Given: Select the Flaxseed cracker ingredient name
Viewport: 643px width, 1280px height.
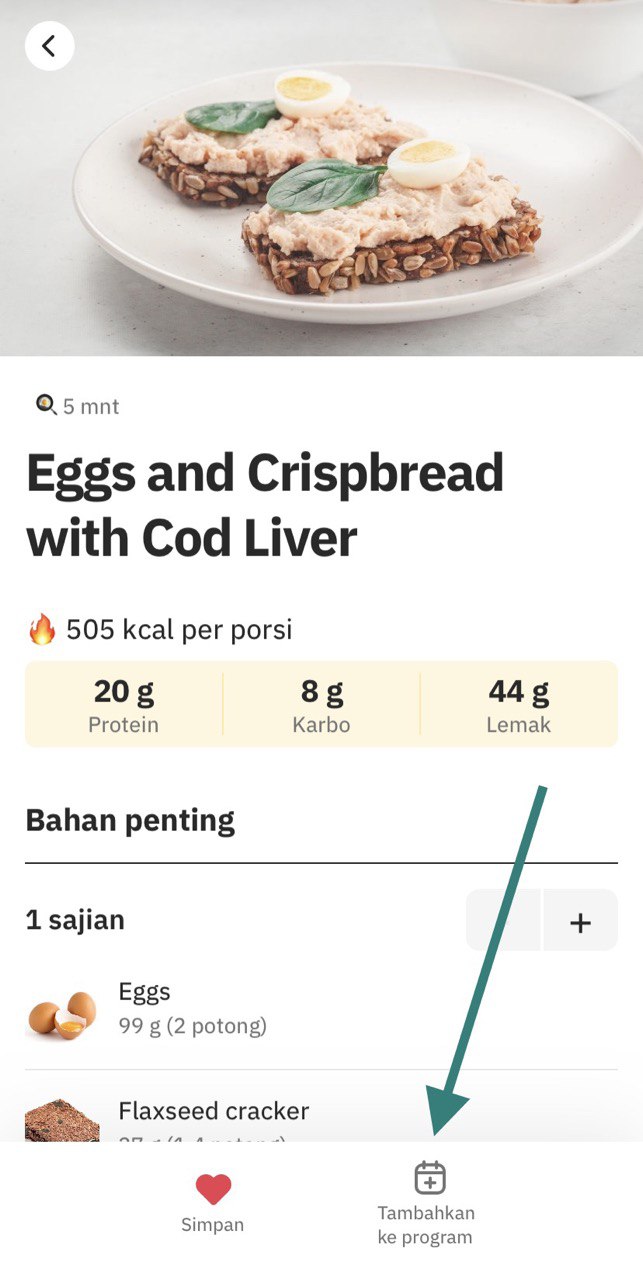Looking at the screenshot, I should (214, 1111).
